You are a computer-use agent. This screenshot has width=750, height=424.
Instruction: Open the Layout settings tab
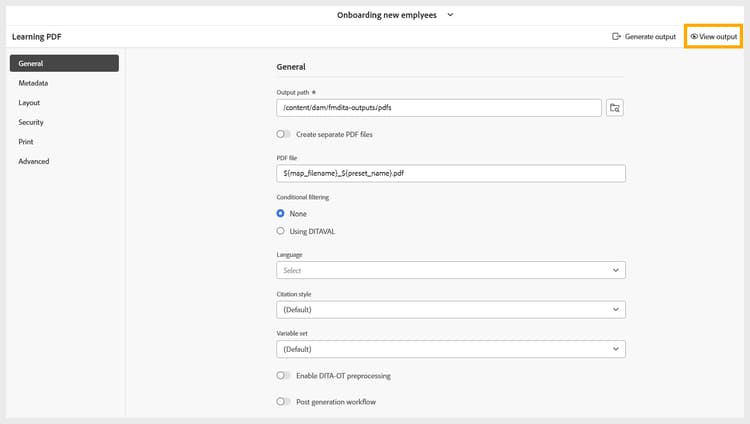click(x=29, y=102)
